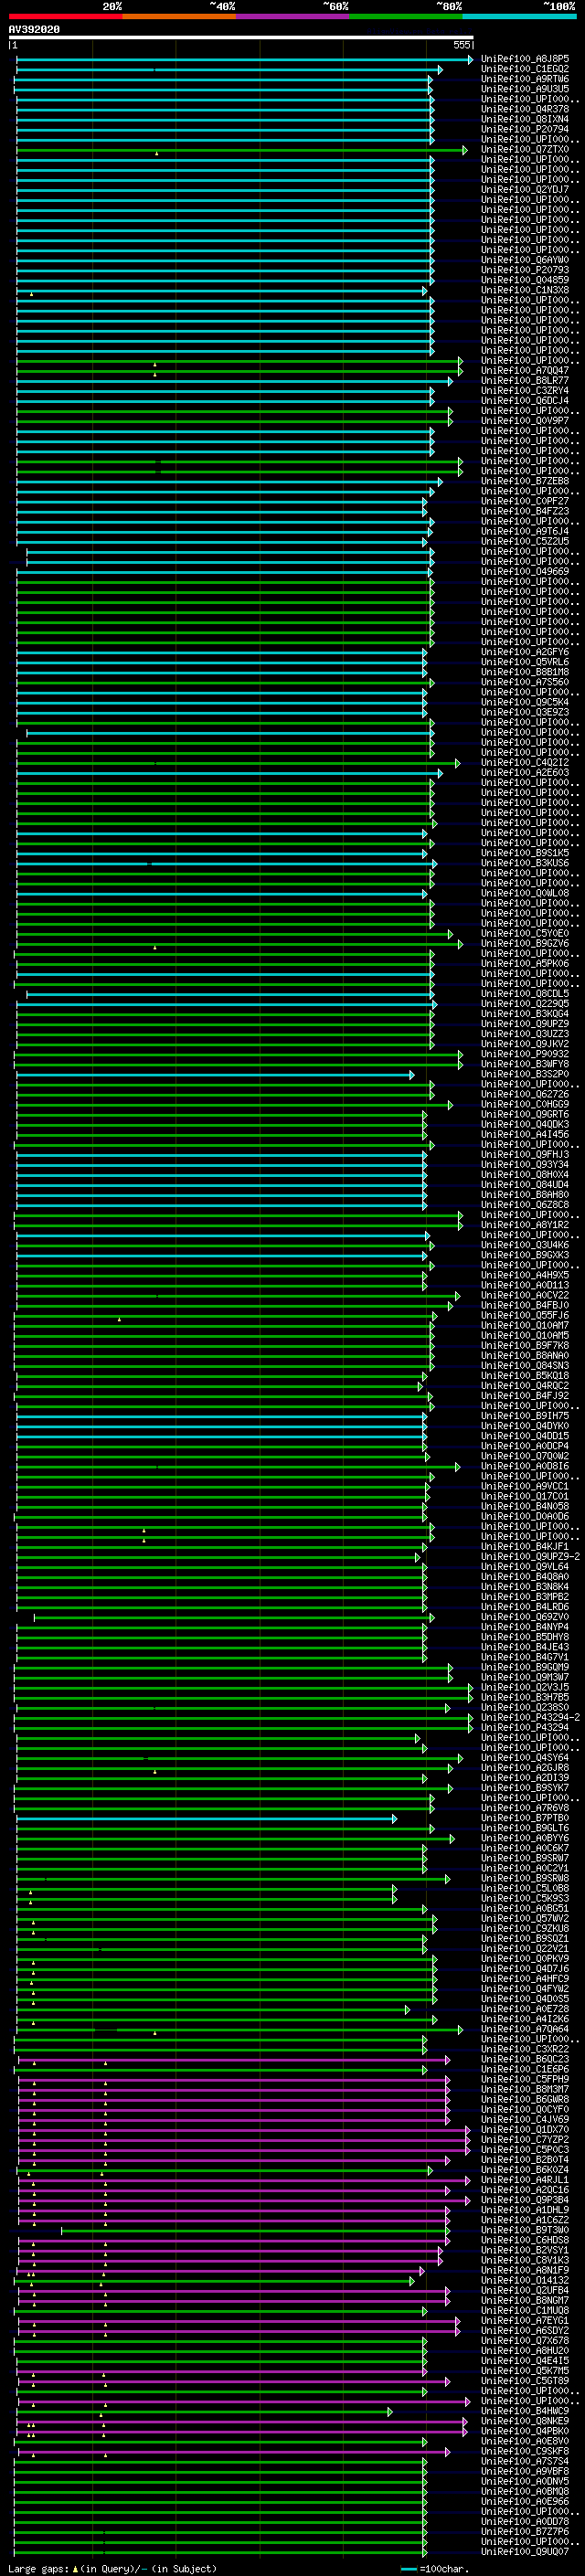585x2576 pixels.
Task: Open hit UniRef100_C1EGQ2
Action: (x=525, y=69)
